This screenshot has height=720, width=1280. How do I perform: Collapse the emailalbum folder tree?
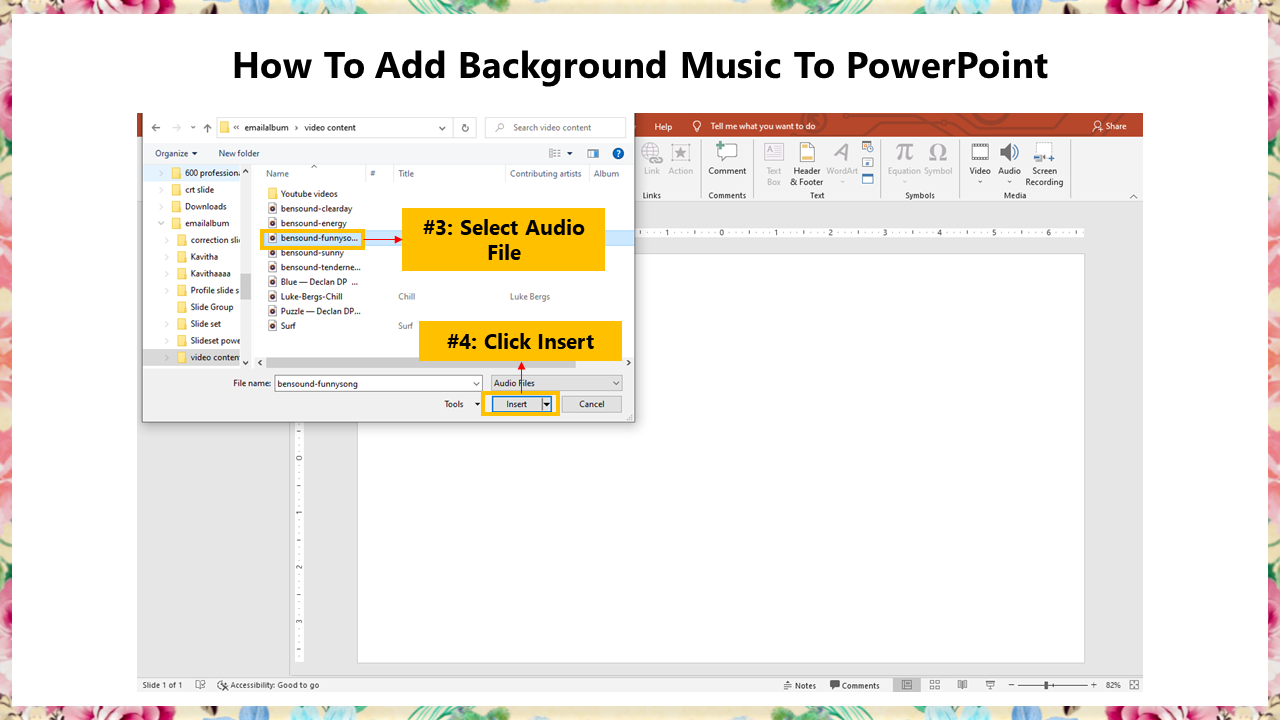(162, 223)
